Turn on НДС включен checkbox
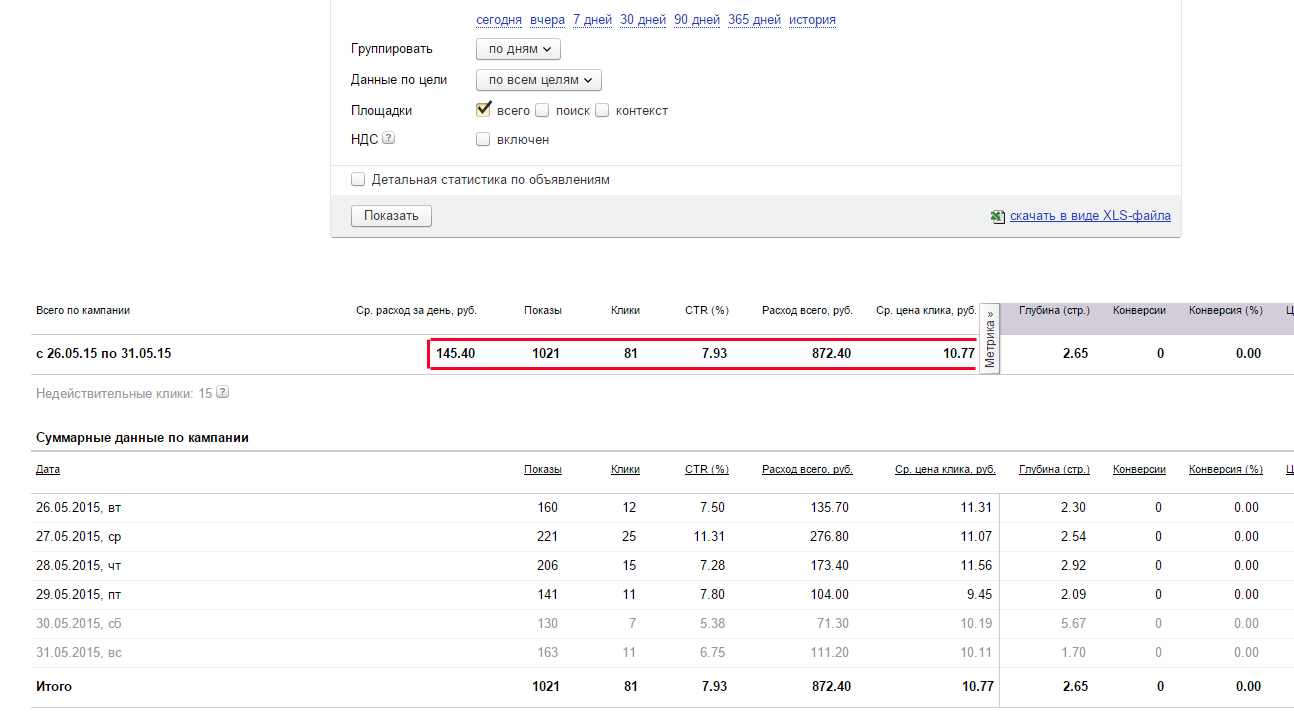Screen dimensions: 1294x723 pyautogui.click(x=484, y=139)
